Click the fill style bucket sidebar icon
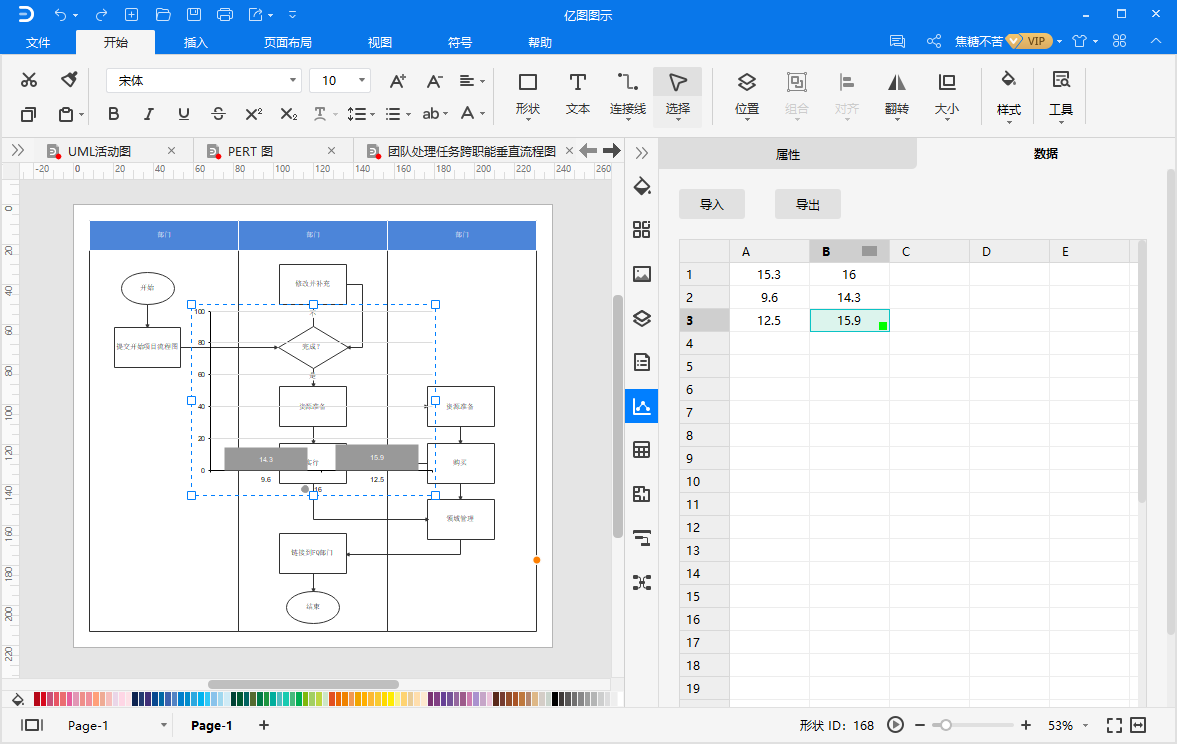 point(642,186)
